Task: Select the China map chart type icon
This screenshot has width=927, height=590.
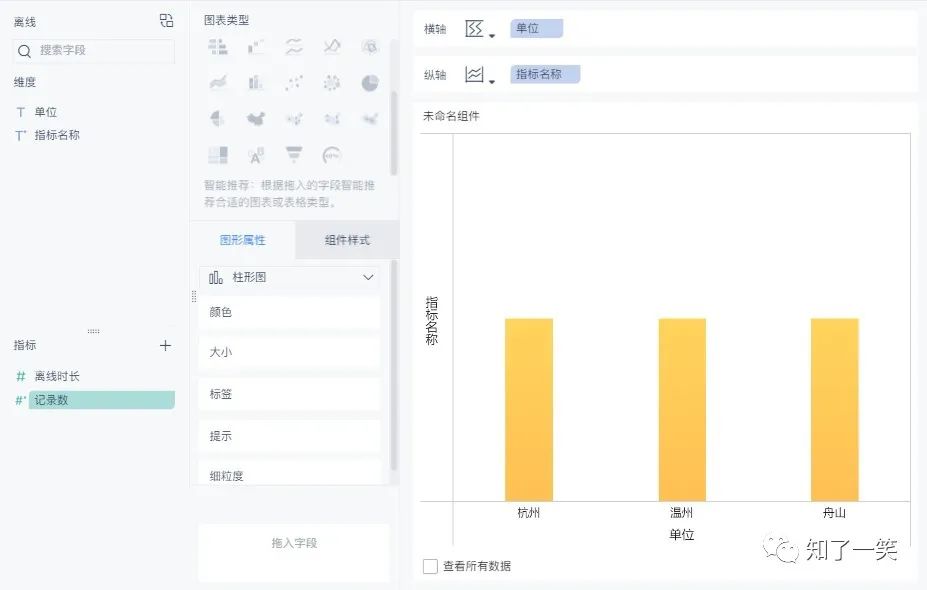Action: tap(255, 119)
